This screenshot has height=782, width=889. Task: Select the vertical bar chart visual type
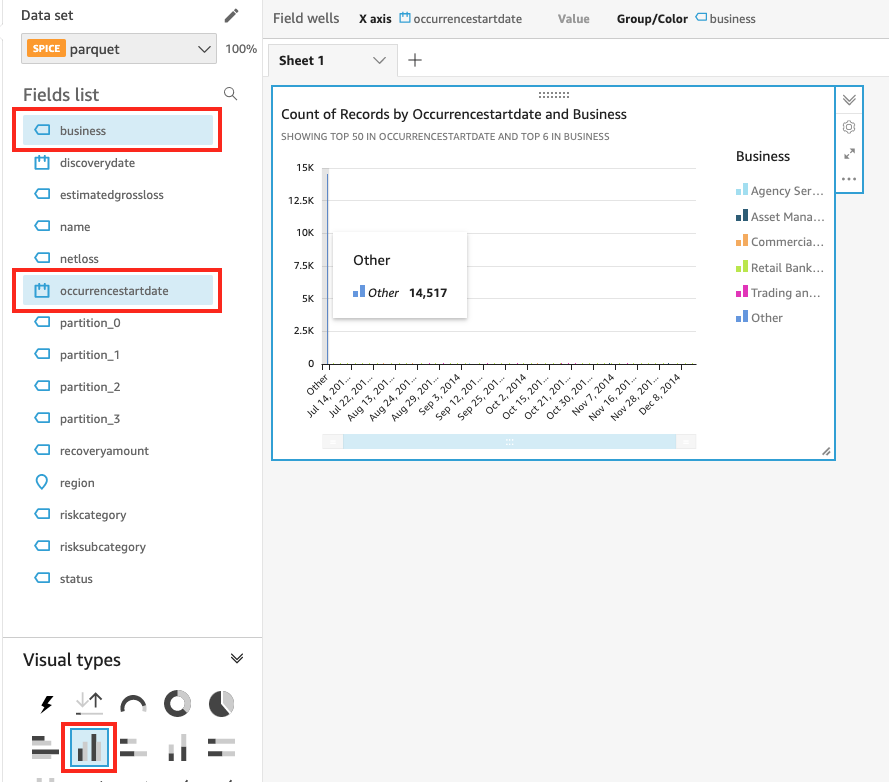pyautogui.click(x=90, y=747)
